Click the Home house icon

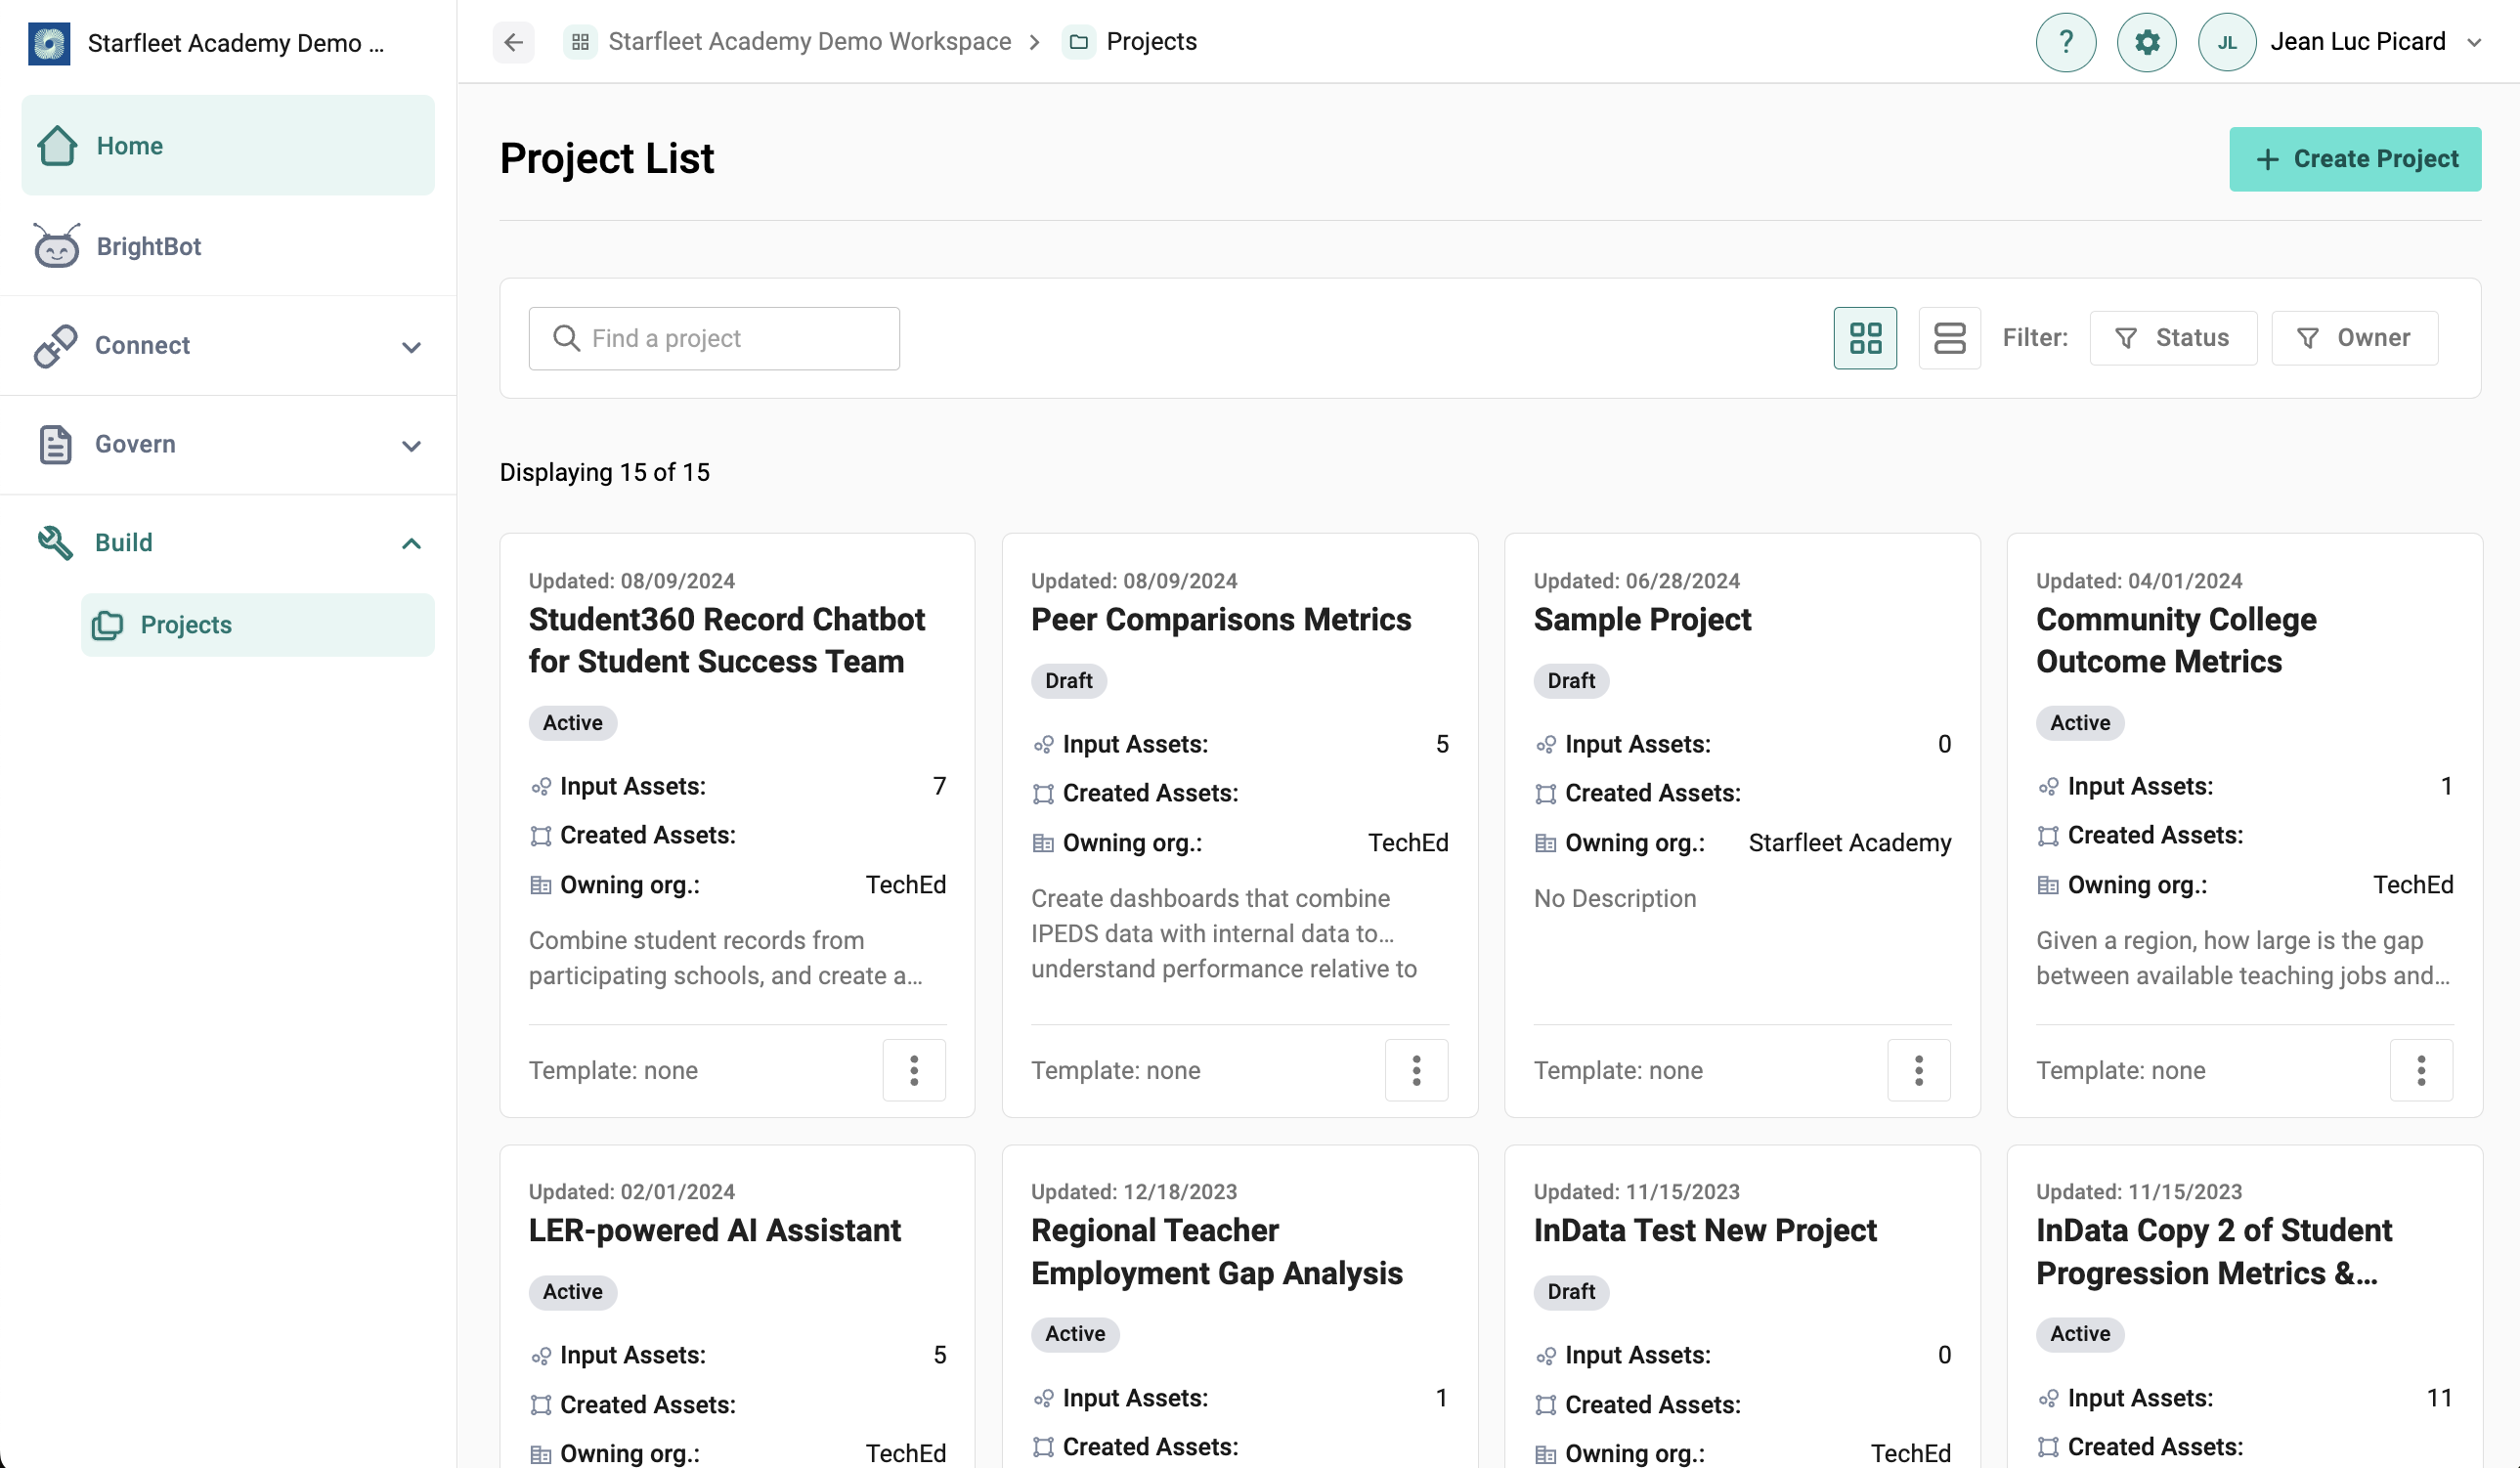tap(57, 145)
